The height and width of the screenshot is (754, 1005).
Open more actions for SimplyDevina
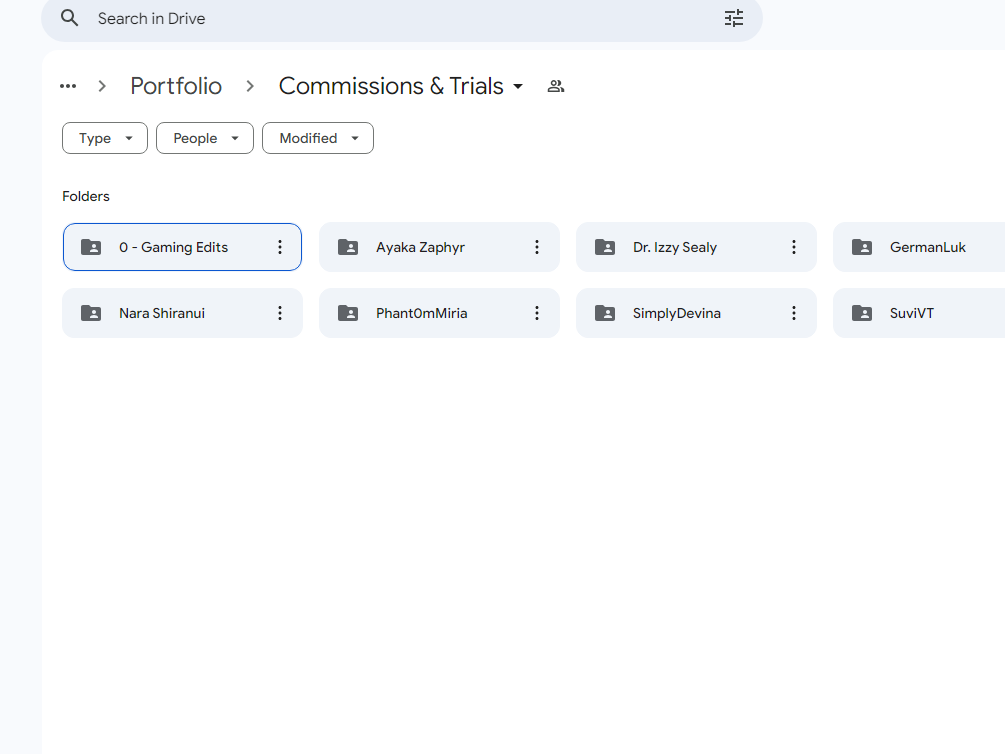click(794, 313)
